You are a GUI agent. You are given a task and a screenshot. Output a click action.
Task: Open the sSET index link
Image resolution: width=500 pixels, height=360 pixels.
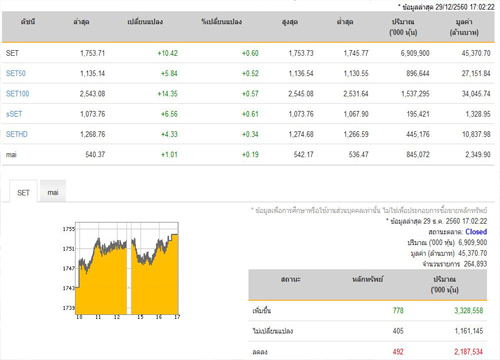click(14, 114)
